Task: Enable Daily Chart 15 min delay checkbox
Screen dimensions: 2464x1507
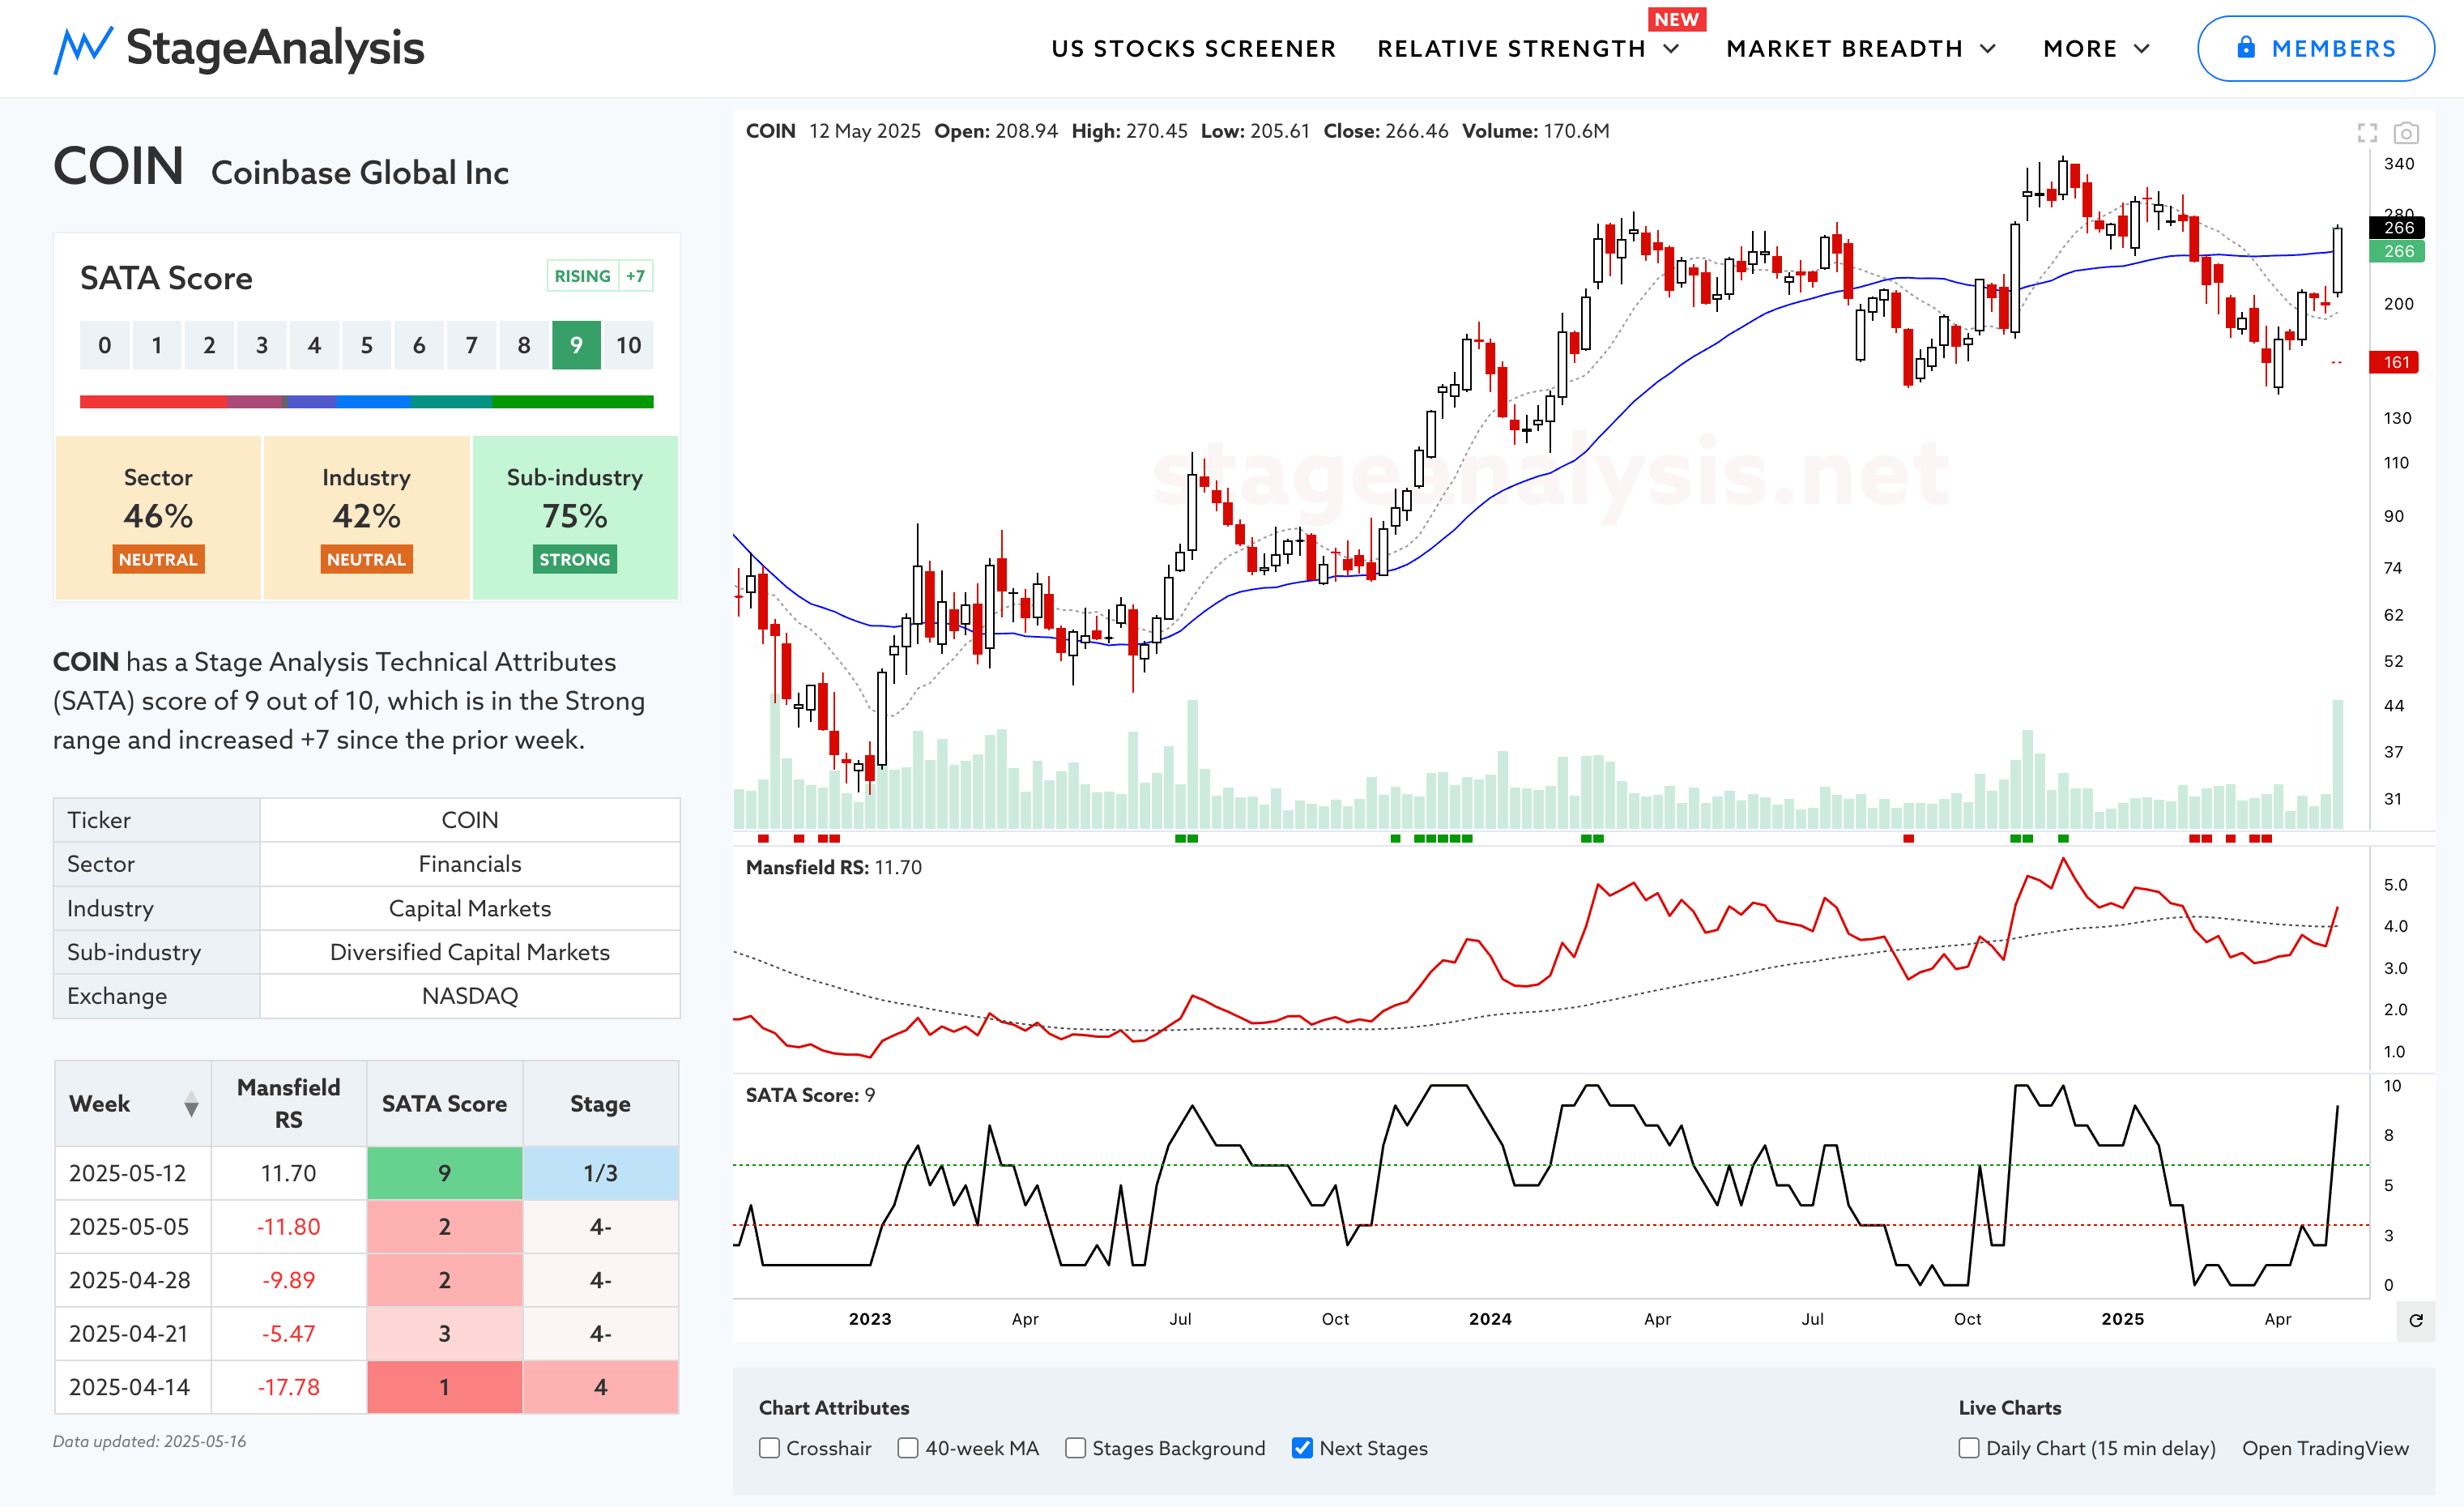Action: point(1969,1448)
